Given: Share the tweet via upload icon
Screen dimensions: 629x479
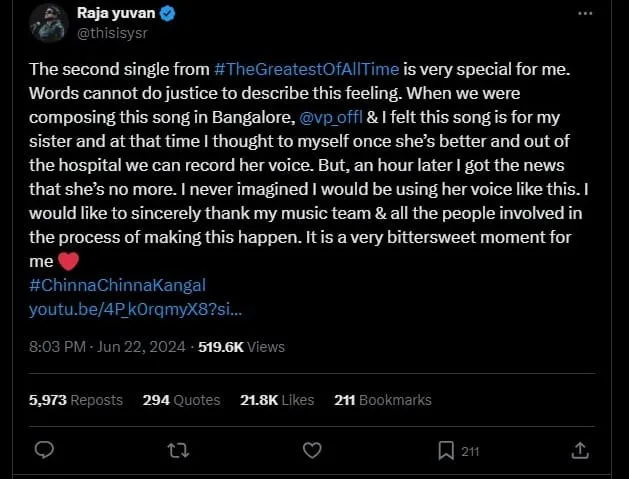Looking at the screenshot, I should click(x=581, y=451).
